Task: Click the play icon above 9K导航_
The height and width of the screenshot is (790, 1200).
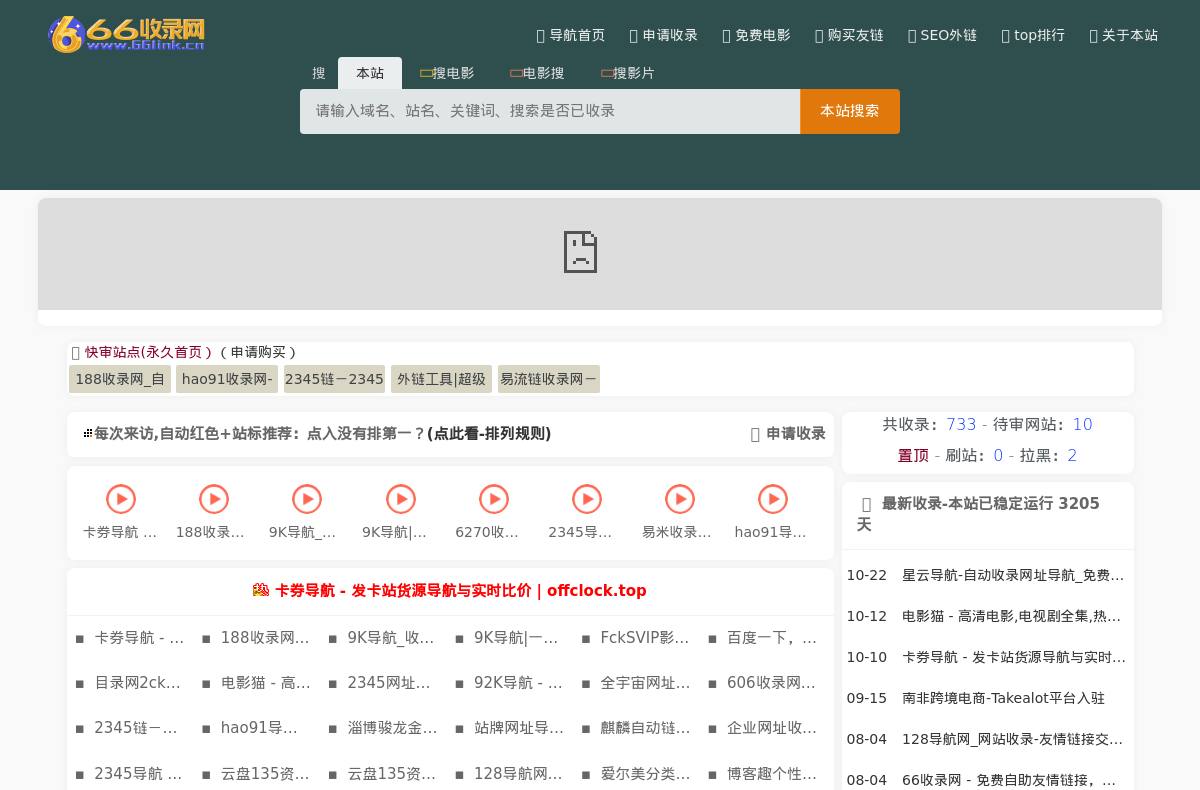Action: pyautogui.click(x=307, y=499)
